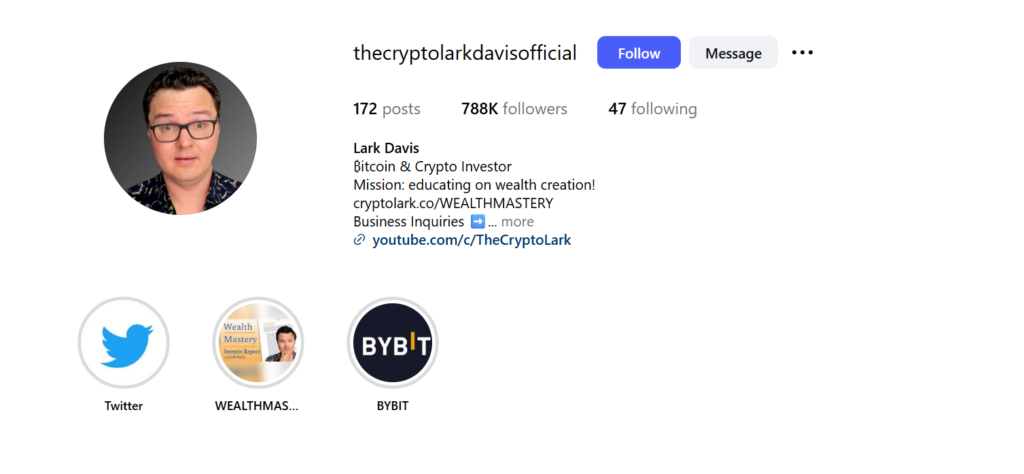Follow thecryptolarkdavisofficial account
This screenshot has width=1024, height=474.
pyautogui.click(x=639, y=53)
